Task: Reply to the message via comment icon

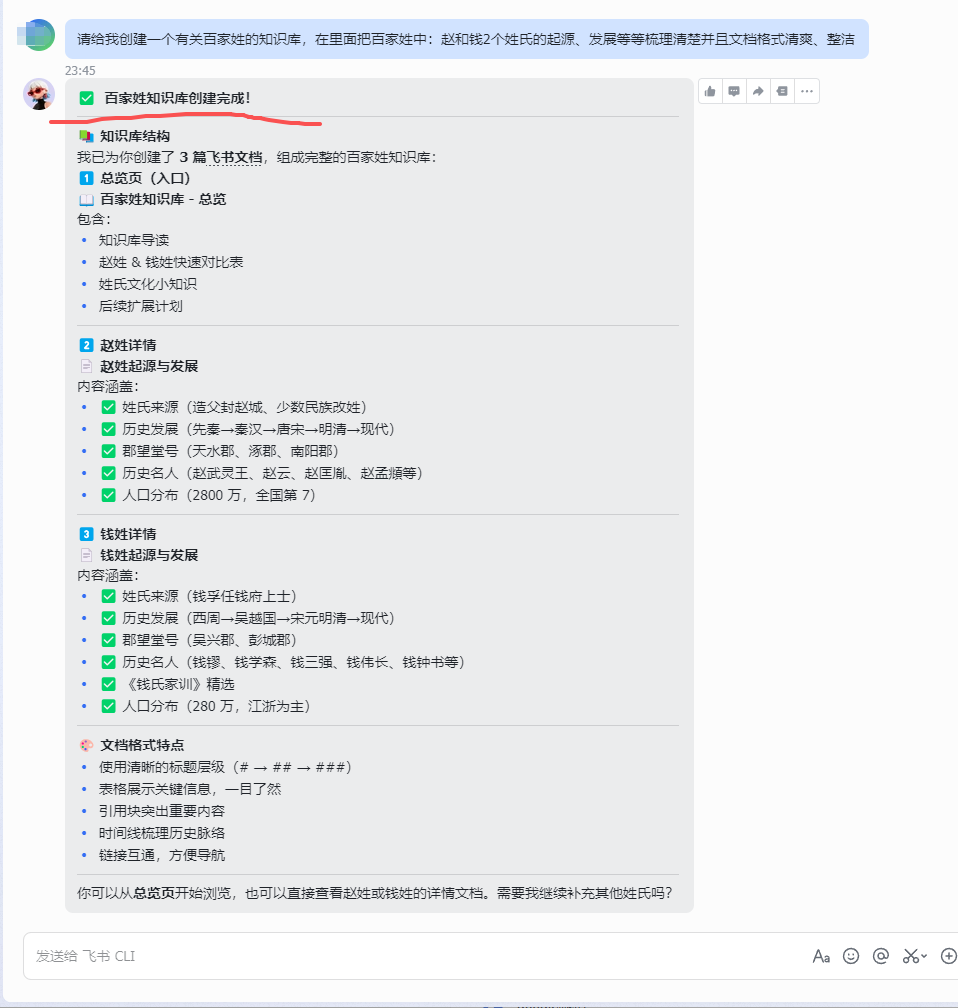Action: (x=734, y=91)
